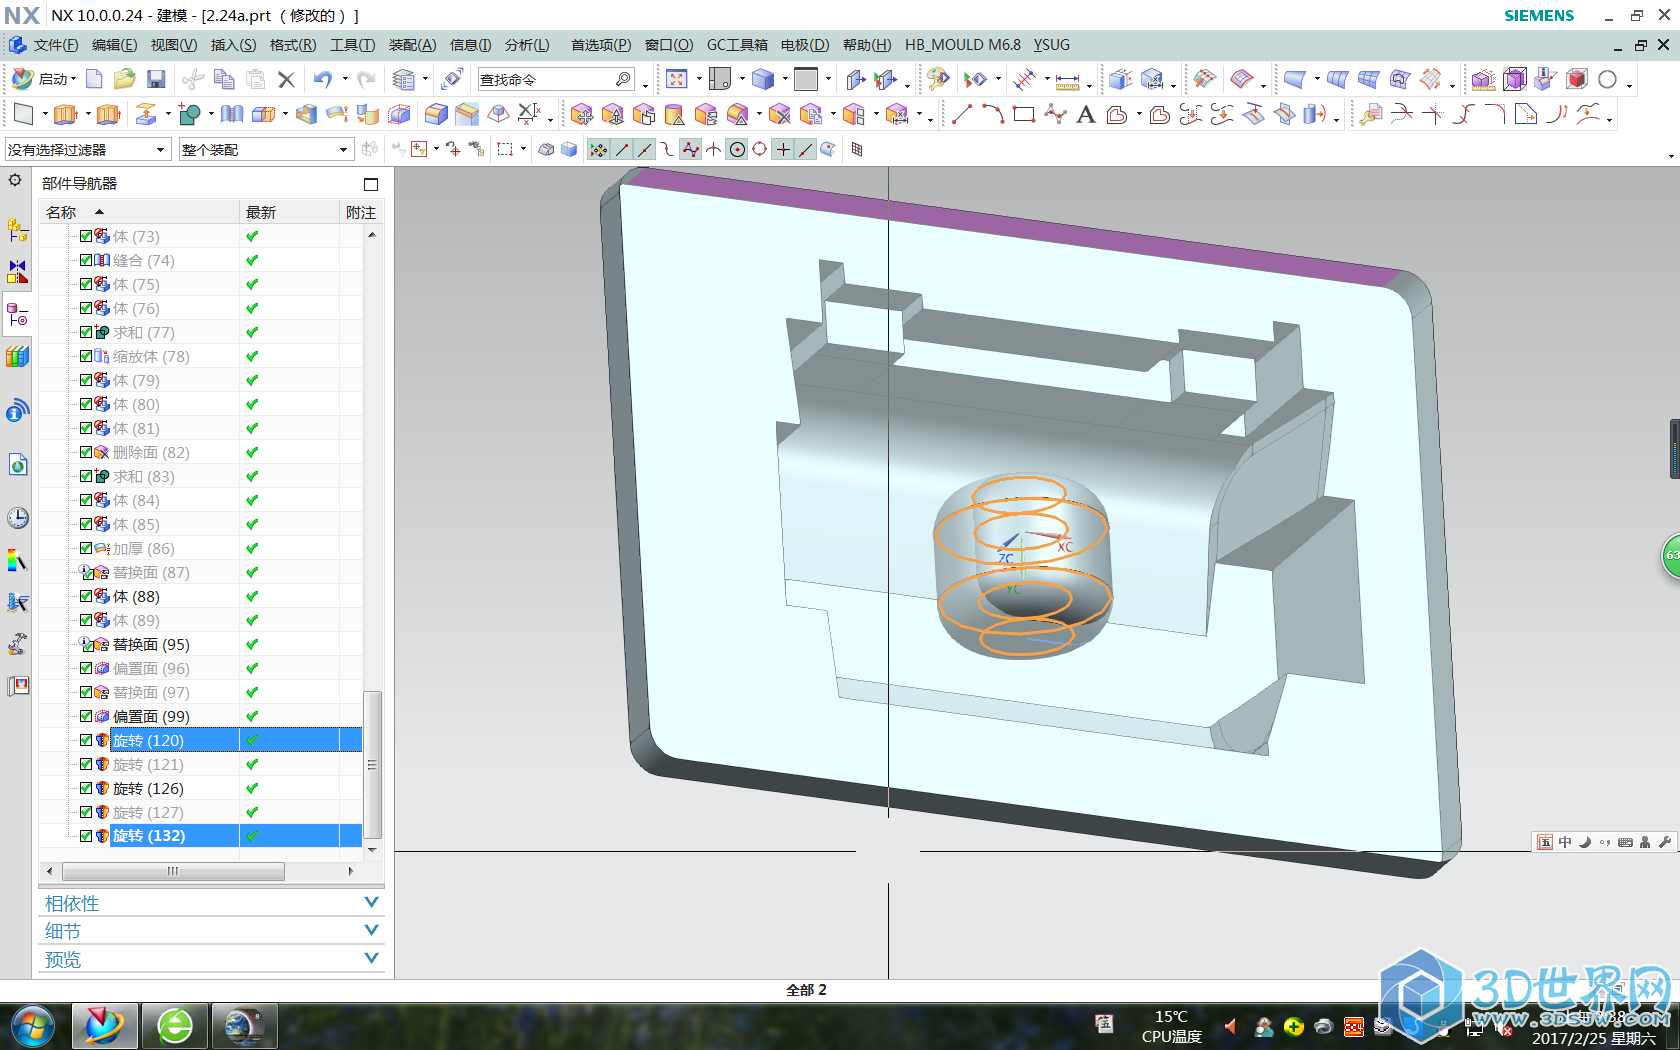Uncheck the 体 (73) feature checkbox

86,236
